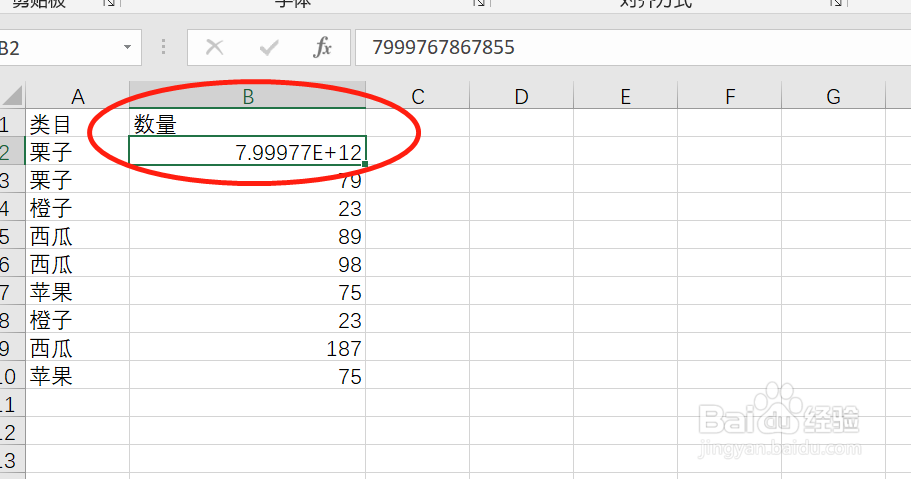Click cell B2 showing 7.99977E+12
This screenshot has width=911, height=479.
point(248,151)
